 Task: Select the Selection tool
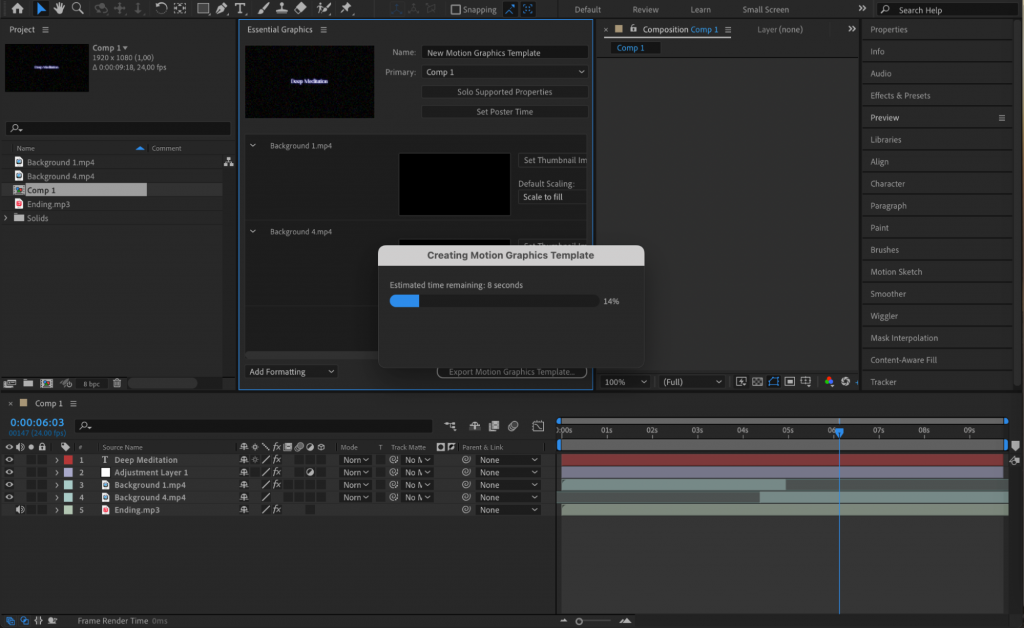coord(40,11)
